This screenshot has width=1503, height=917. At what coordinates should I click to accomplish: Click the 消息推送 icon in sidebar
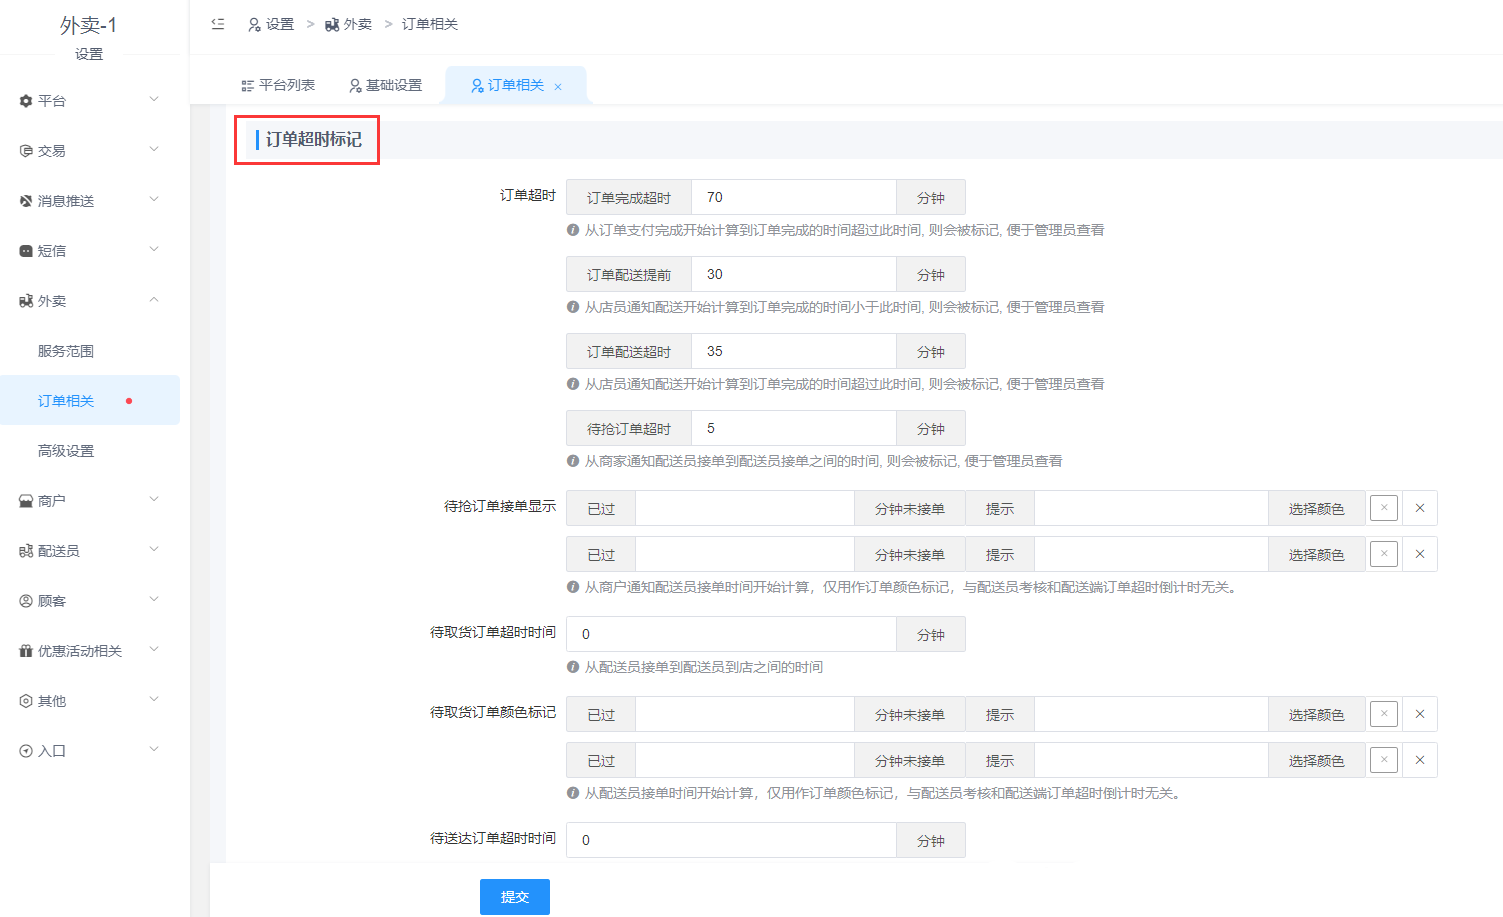click(x=26, y=201)
